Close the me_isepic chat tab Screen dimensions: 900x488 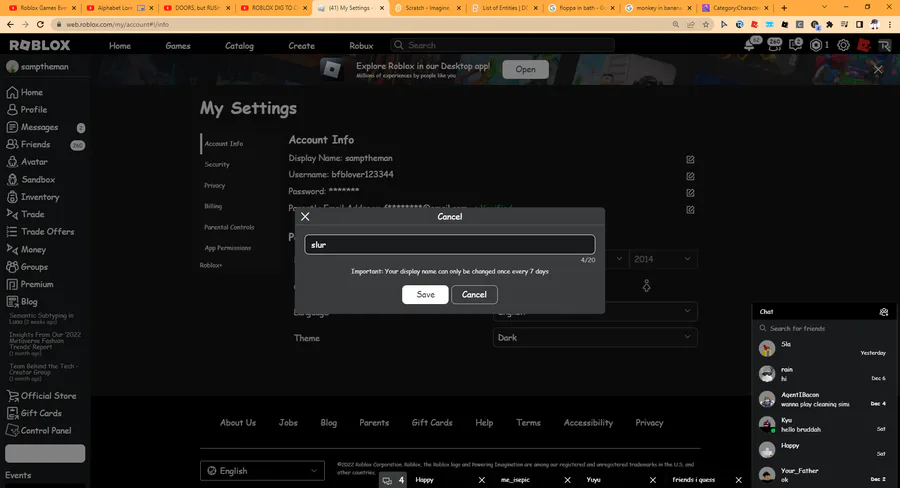click(567, 480)
